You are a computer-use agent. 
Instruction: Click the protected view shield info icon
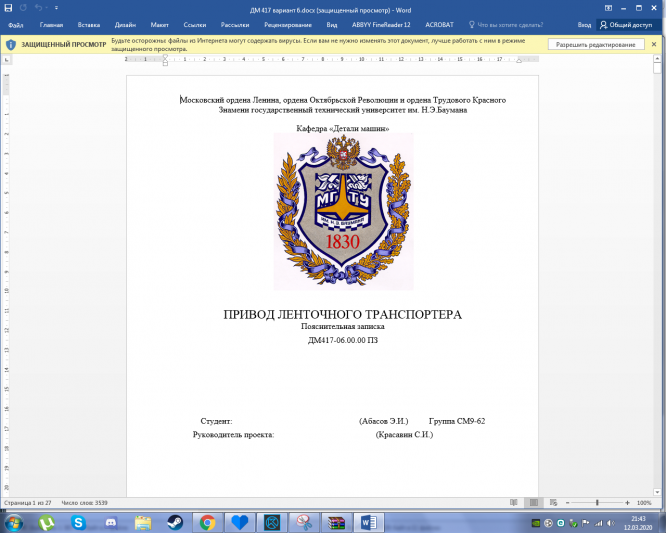pyautogui.click(x=11, y=45)
